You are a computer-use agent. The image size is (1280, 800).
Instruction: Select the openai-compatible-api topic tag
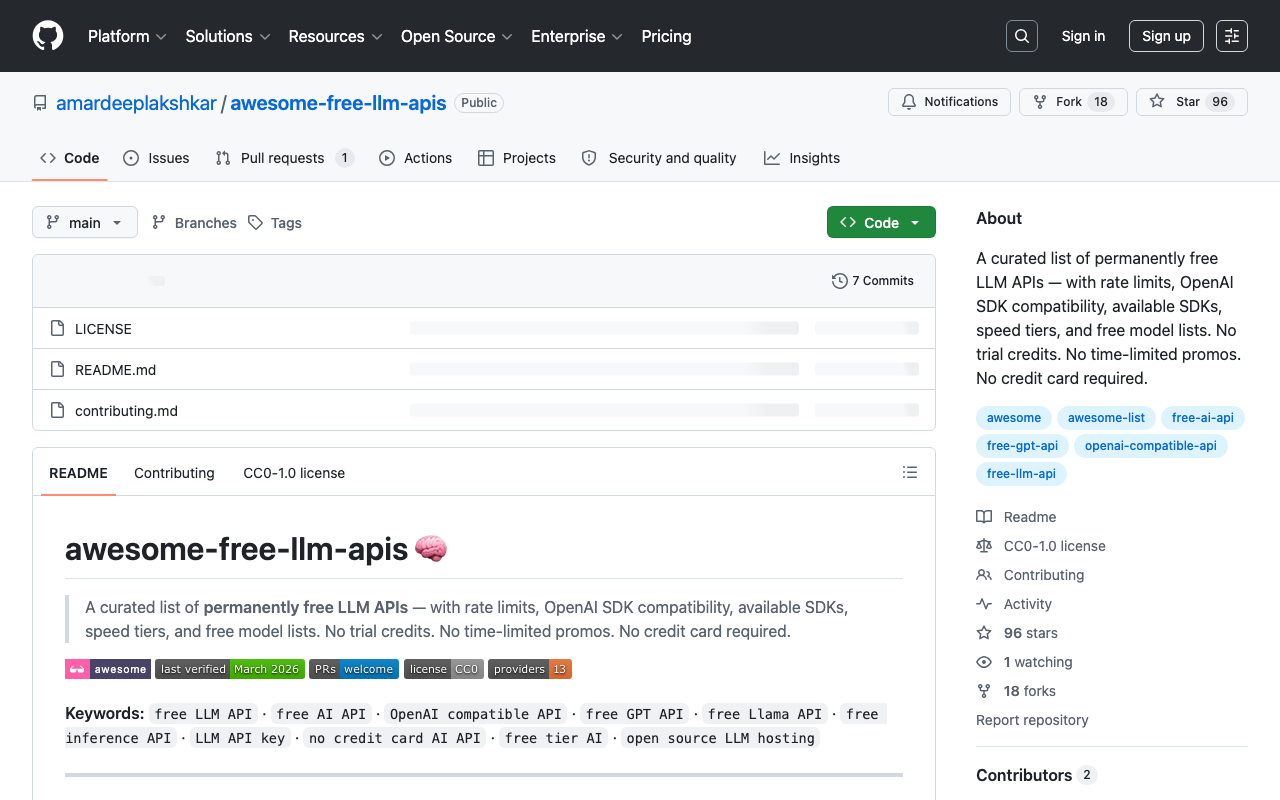click(1151, 446)
